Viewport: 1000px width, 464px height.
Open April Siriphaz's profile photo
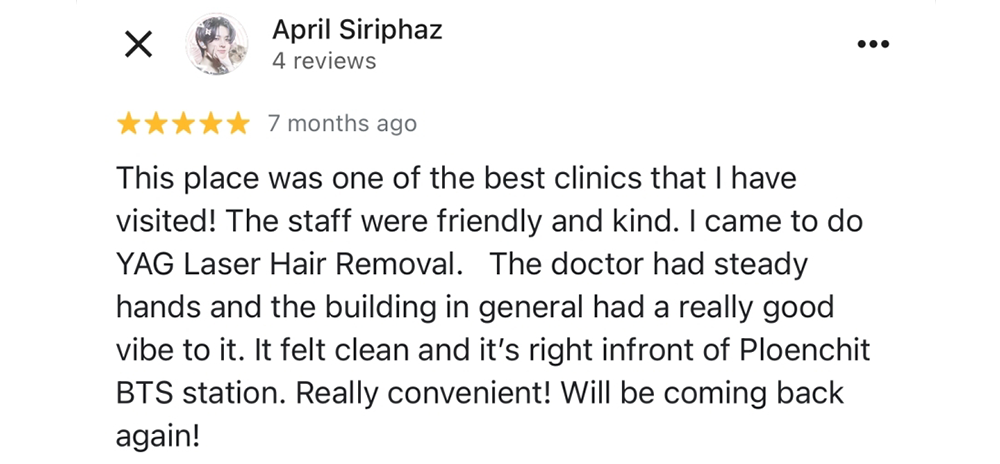[x=216, y=44]
